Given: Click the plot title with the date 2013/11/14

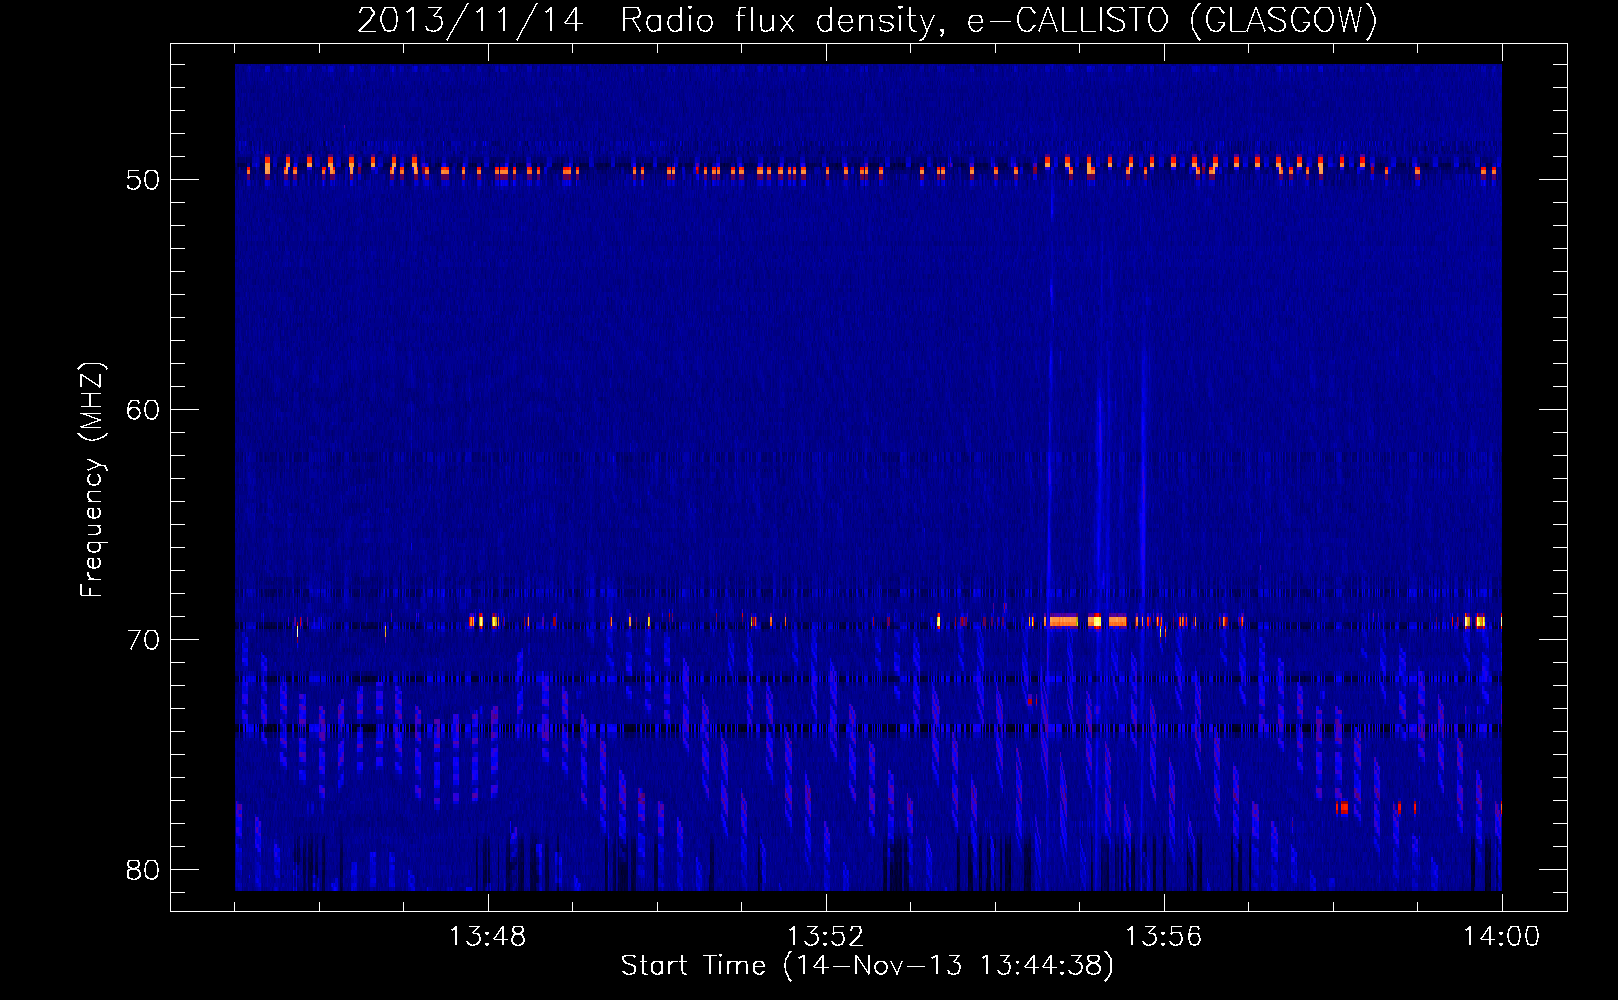Looking at the screenshot, I should 867,21.
